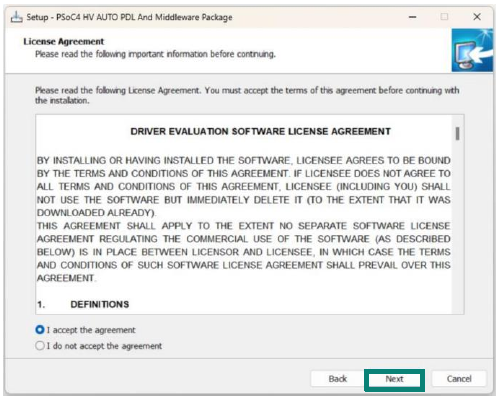Select the I accept the agreement option
This screenshot has width=501, height=397.
pos(85,330)
